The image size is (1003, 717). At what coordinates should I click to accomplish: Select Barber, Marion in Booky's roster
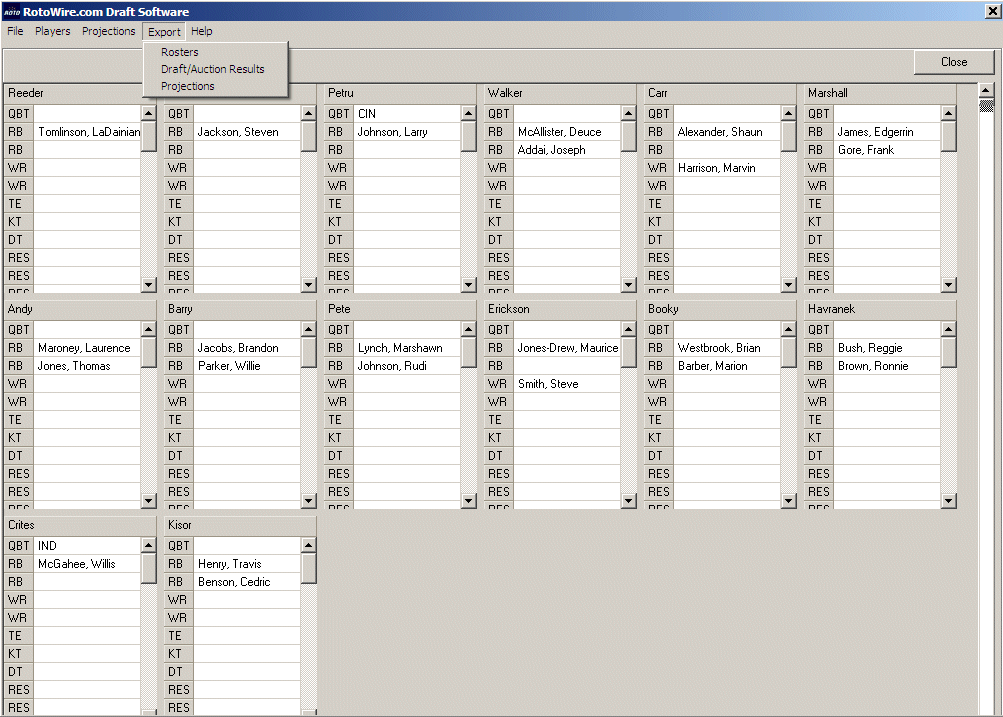click(x=727, y=366)
